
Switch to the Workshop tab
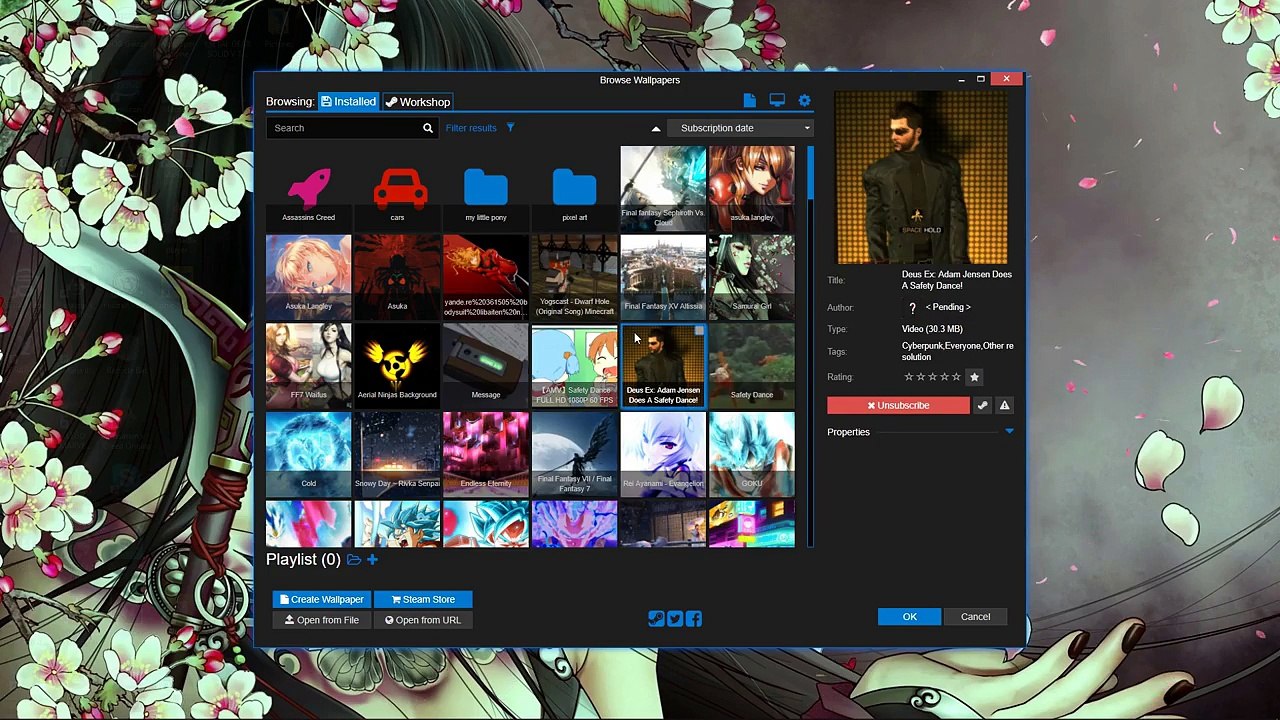(x=418, y=102)
